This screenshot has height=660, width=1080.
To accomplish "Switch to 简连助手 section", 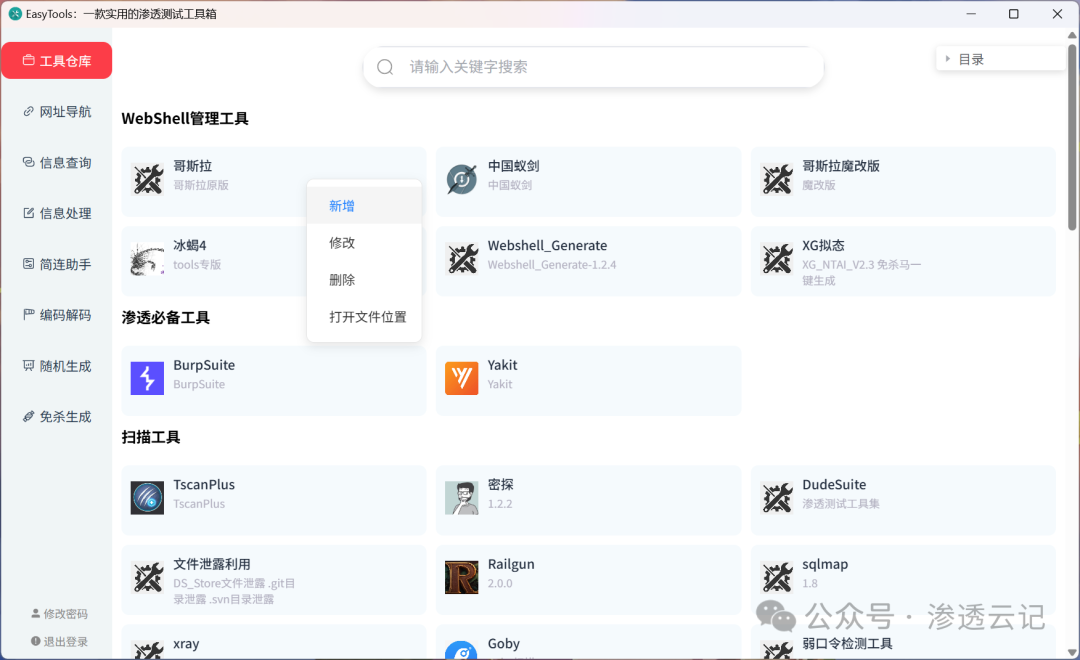I will [56, 265].
